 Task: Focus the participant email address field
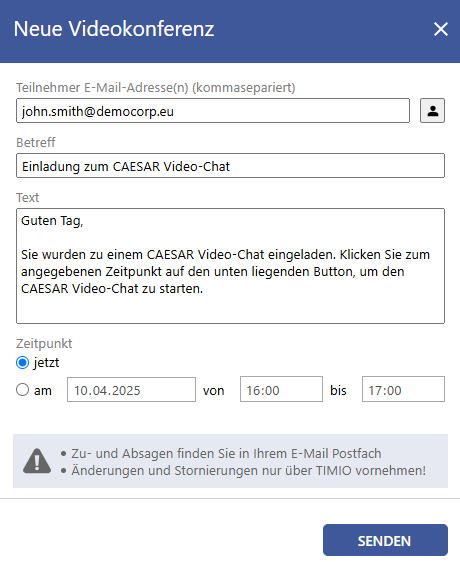click(x=213, y=111)
